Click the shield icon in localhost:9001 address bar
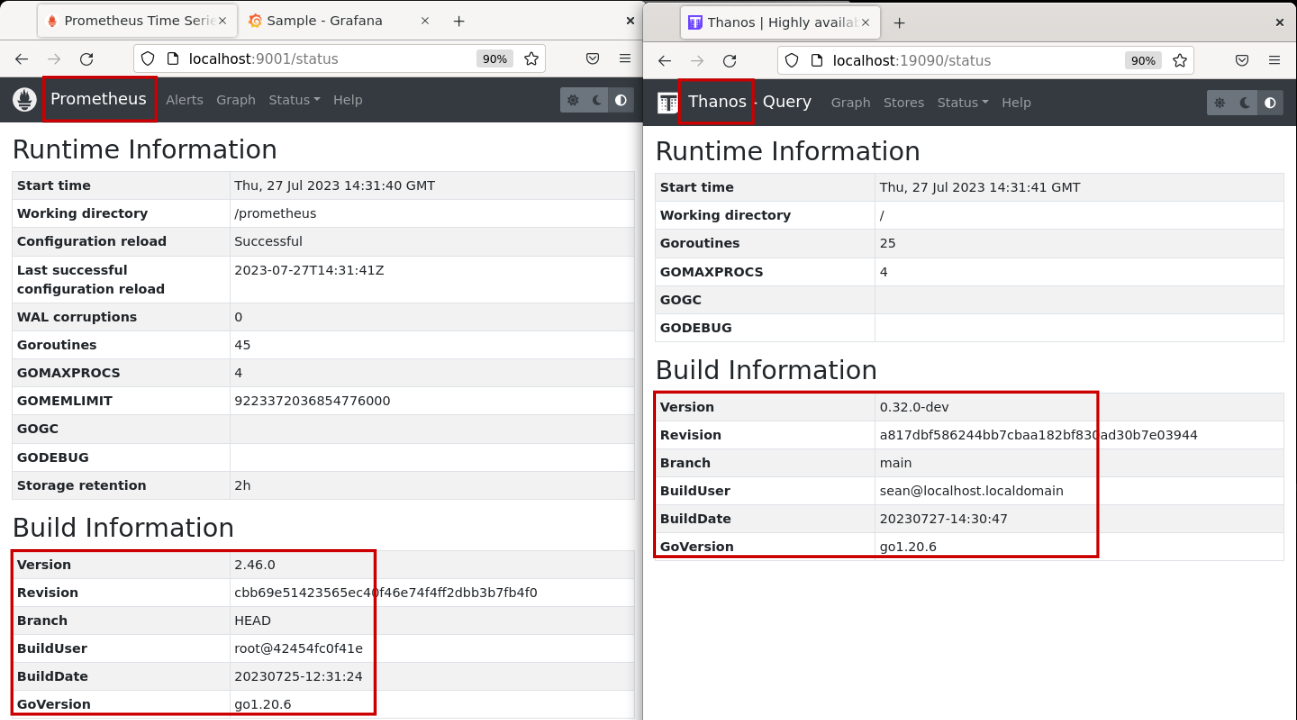Screen dimensions: 1297x720 coord(147,59)
